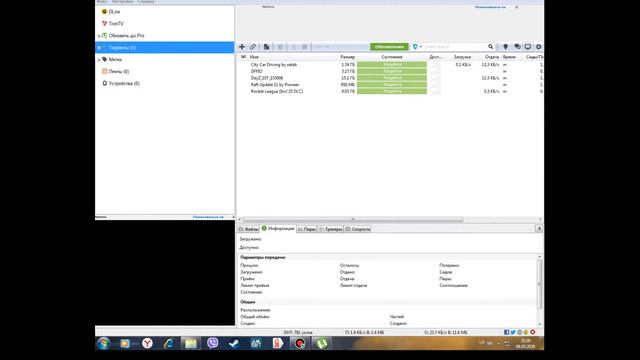This screenshot has width=640, height=360.
Task: Open Viber from the taskbar
Action: click(x=212, y=343)
